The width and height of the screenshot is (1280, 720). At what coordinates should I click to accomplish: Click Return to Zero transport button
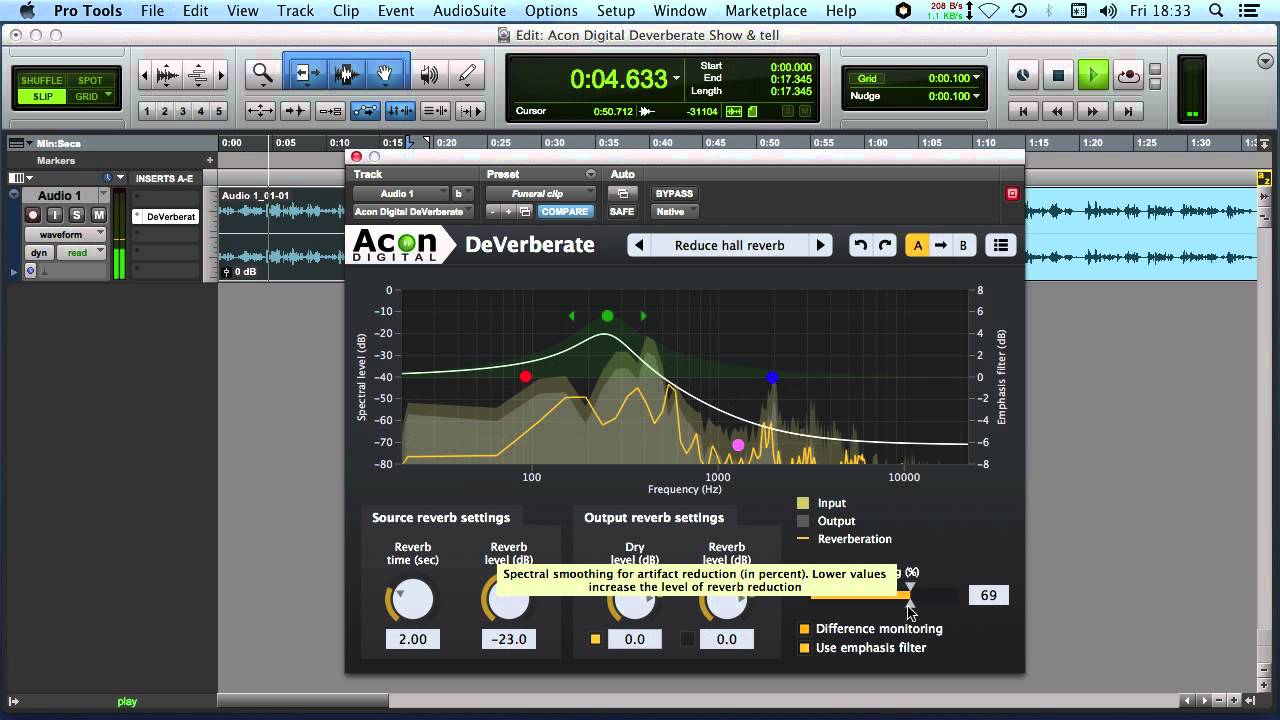click(1023, 111)
